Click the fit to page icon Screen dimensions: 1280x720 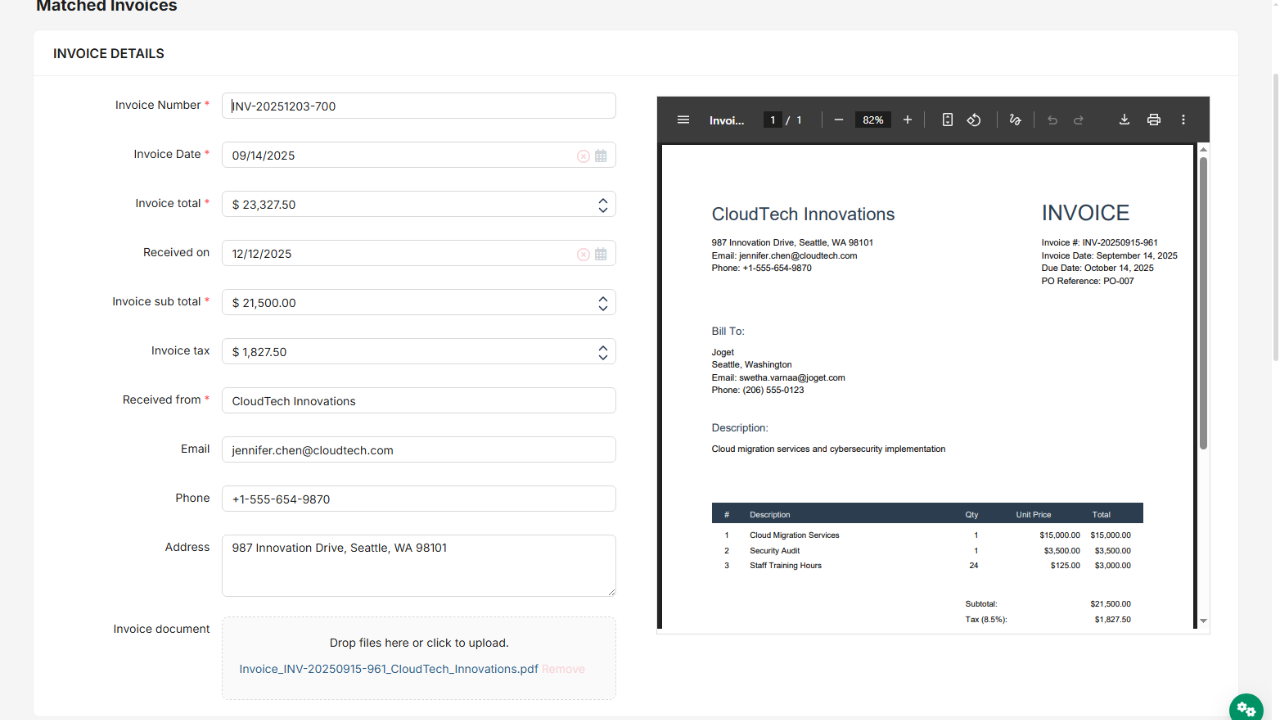point(947,120)
